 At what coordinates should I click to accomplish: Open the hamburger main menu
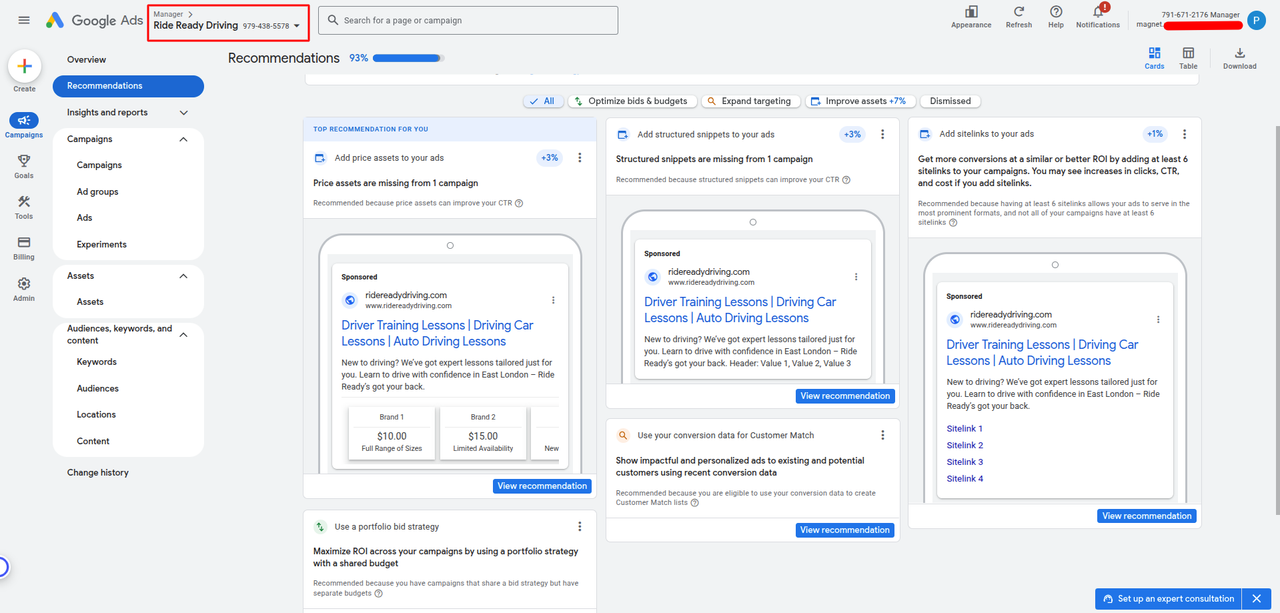[x=24, y=20]
